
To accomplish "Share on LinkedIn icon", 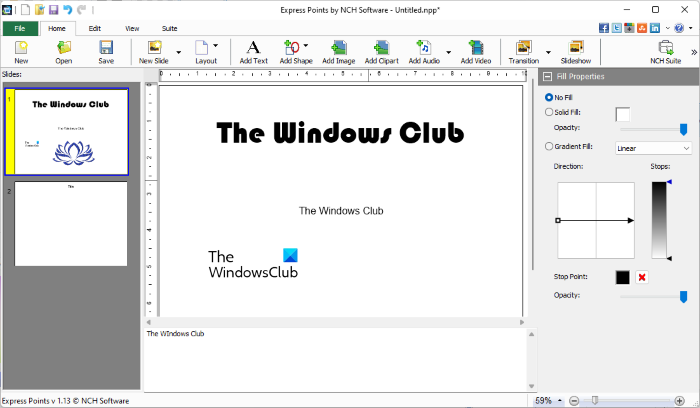I will pos(655,28).
